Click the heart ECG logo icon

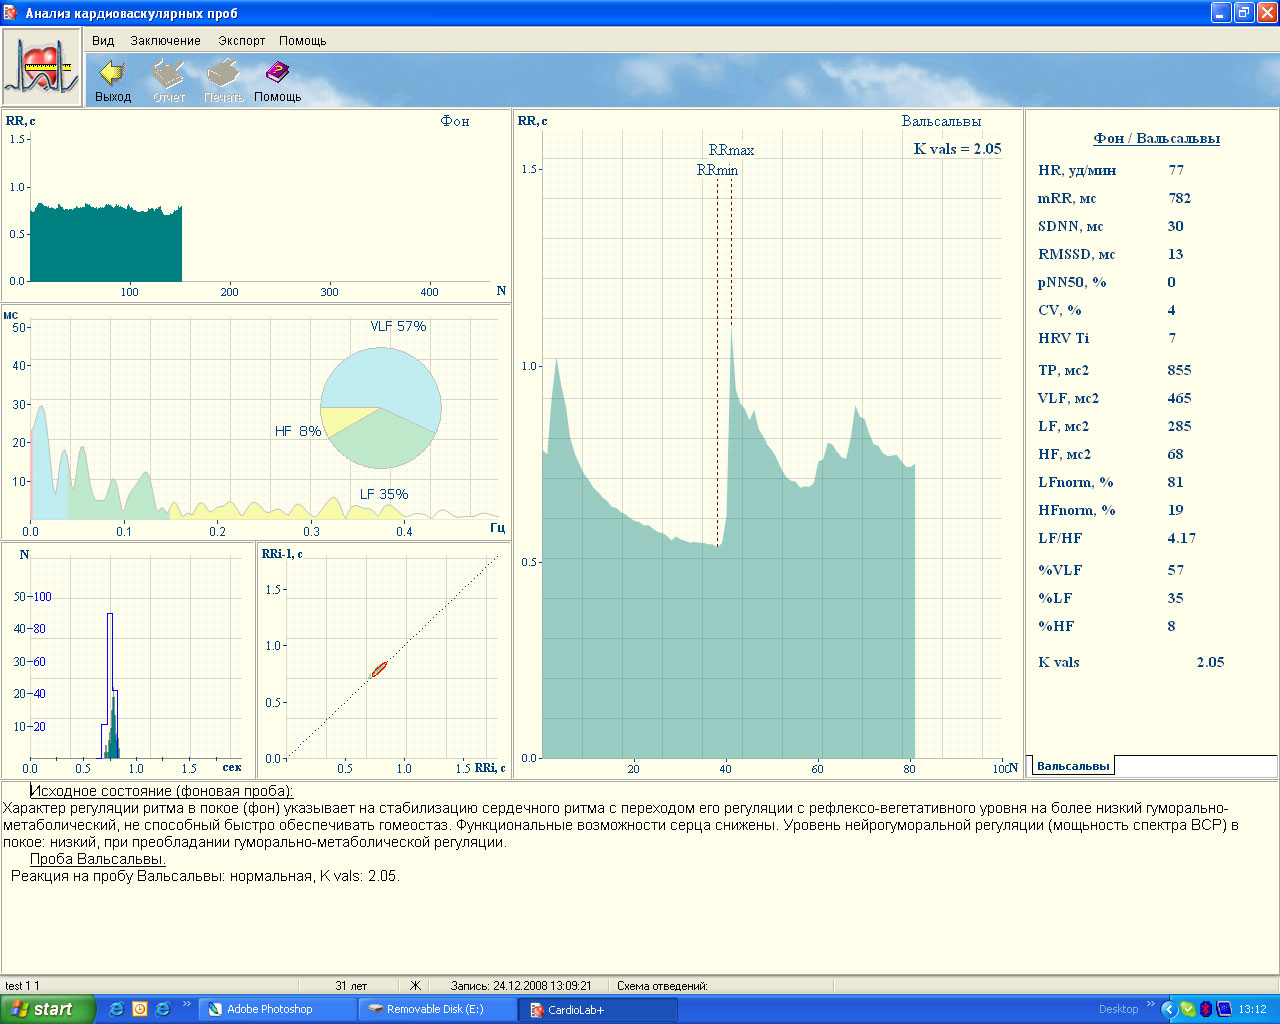click(41, 67)
